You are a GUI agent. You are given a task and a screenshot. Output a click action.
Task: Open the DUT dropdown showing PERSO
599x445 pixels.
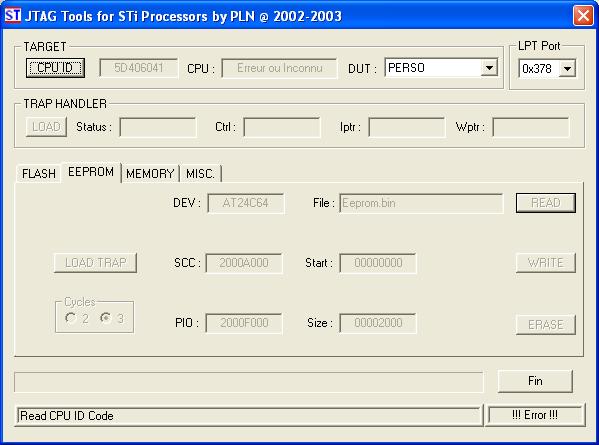point(489,68)
